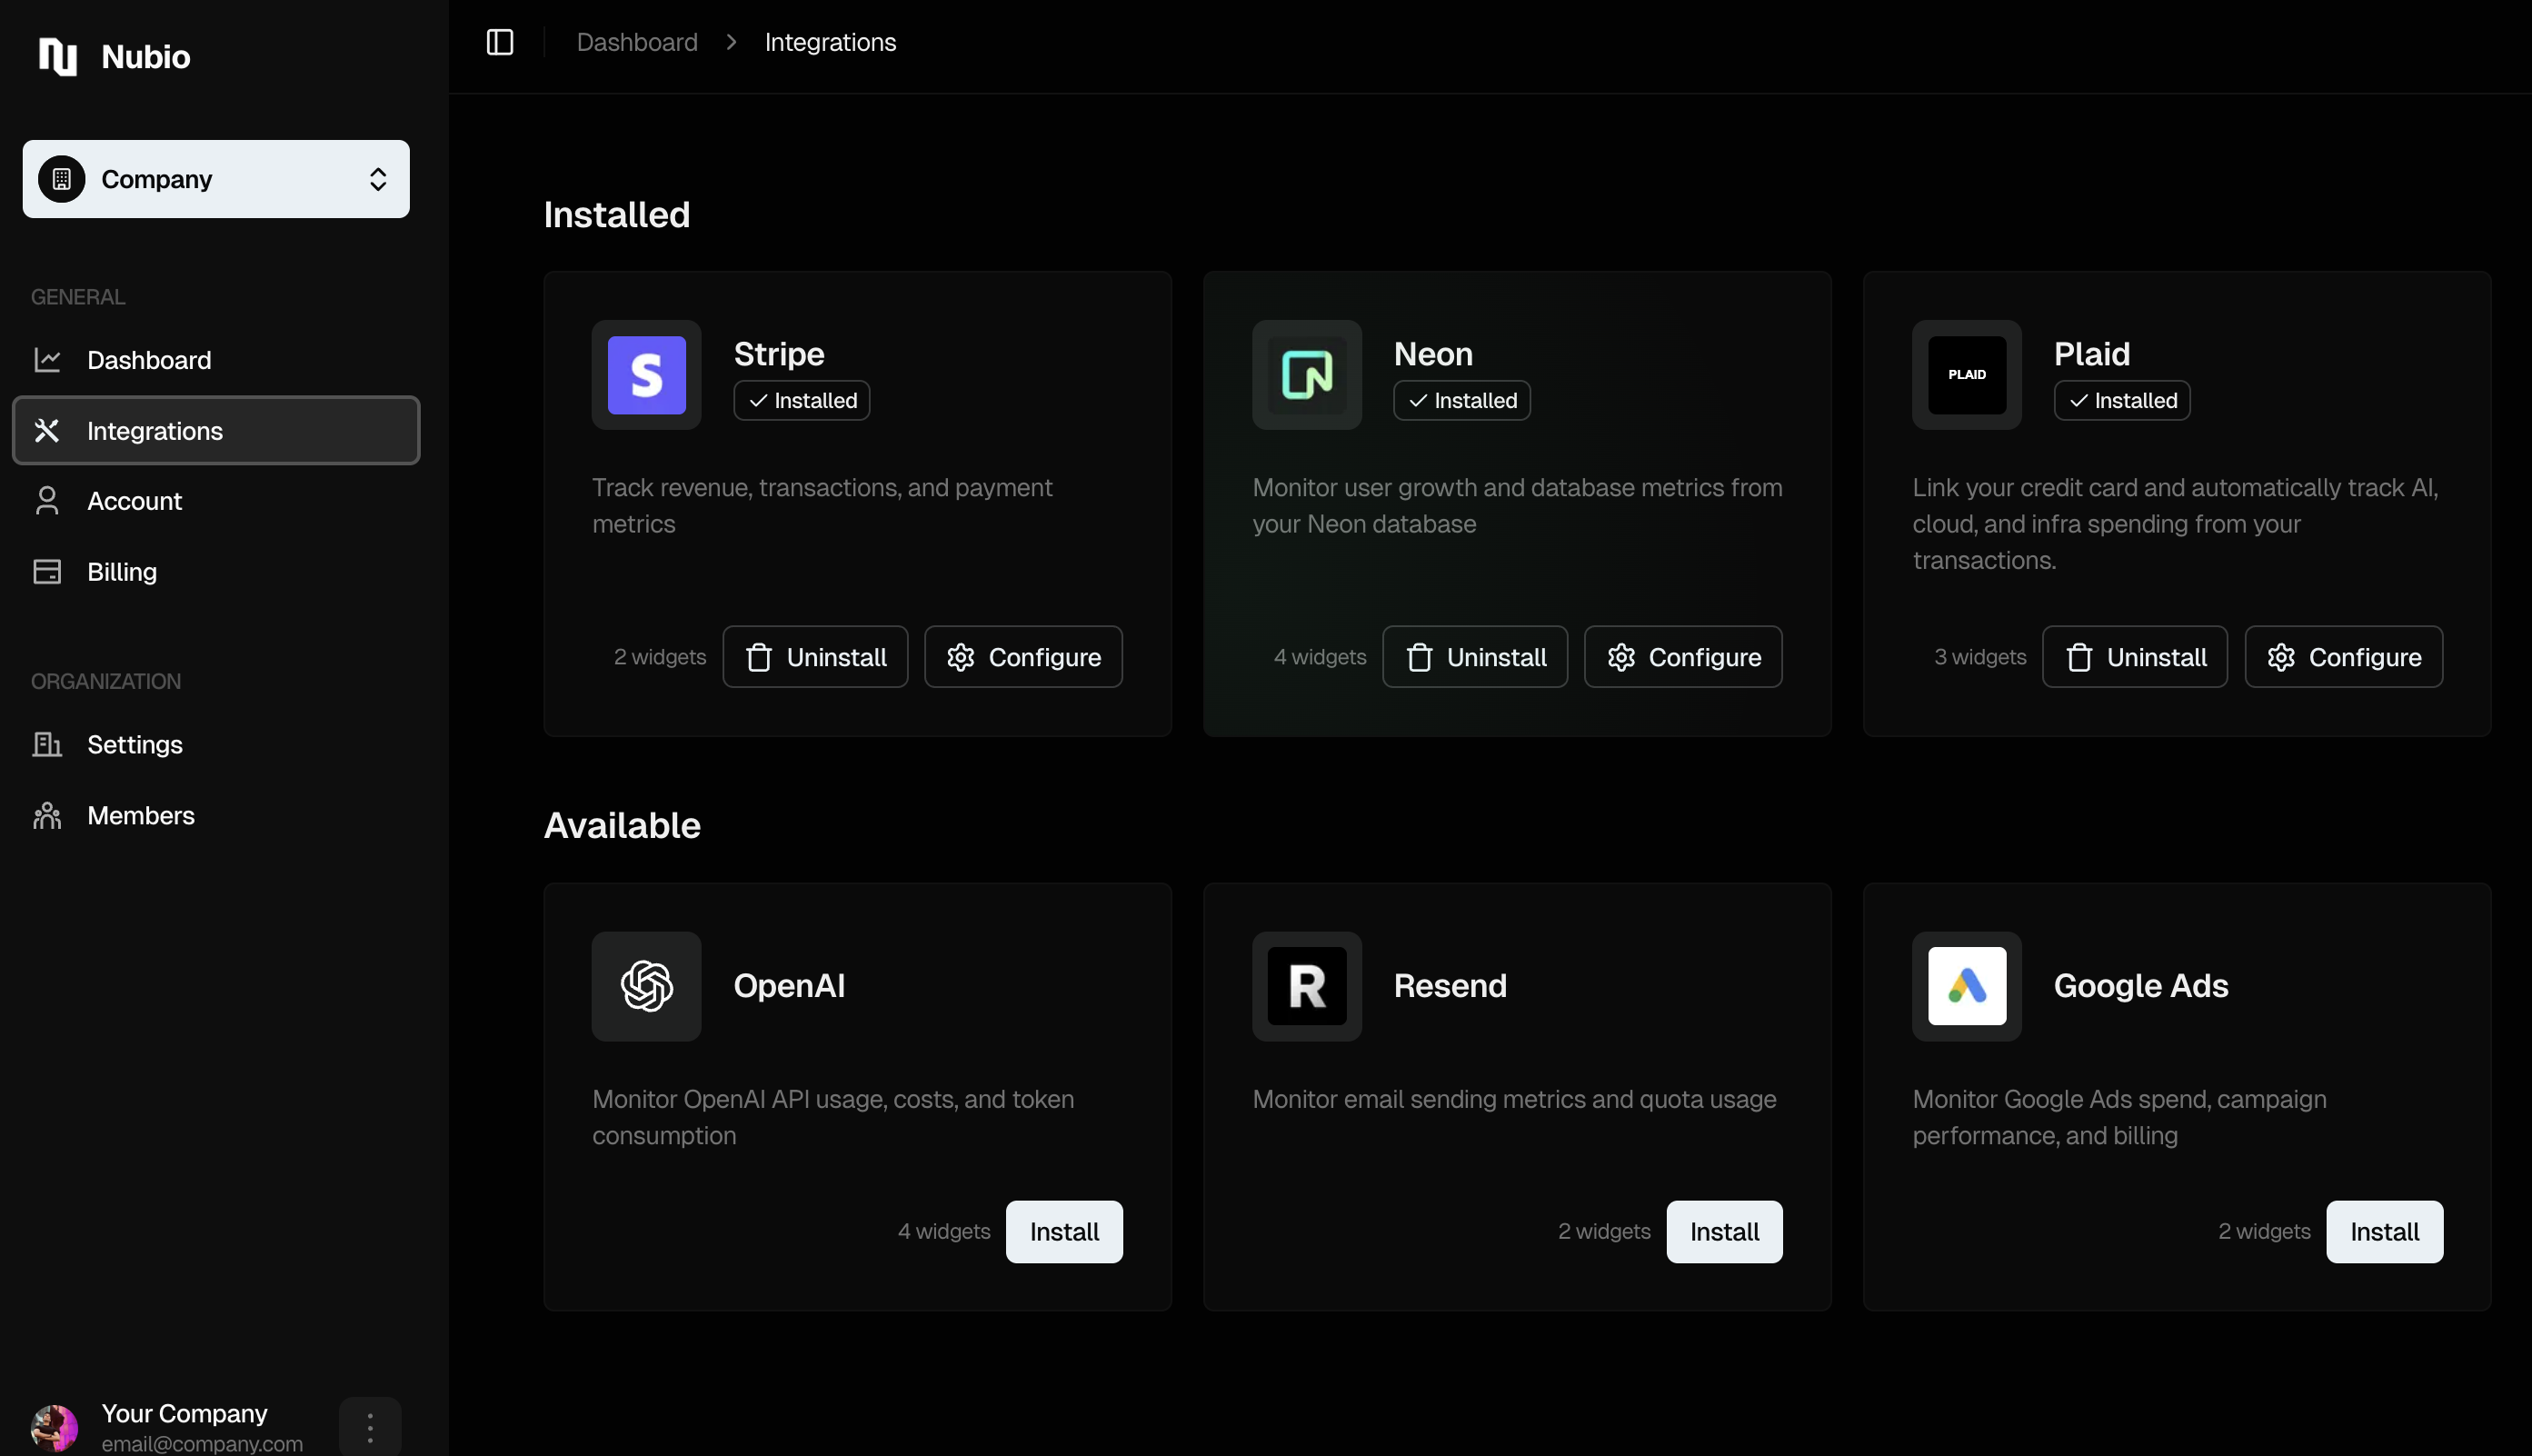Click the user avatar thumbnail at bottom

pos(54,1427)
